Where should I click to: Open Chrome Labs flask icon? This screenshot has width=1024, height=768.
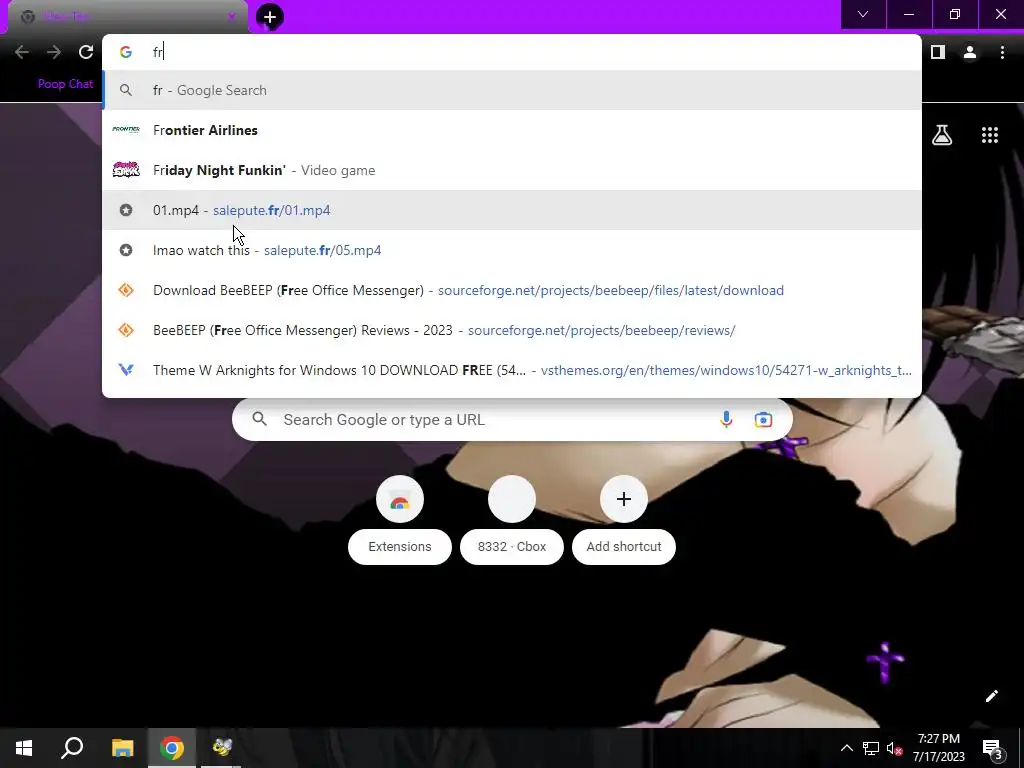click(x=942, y=135)
